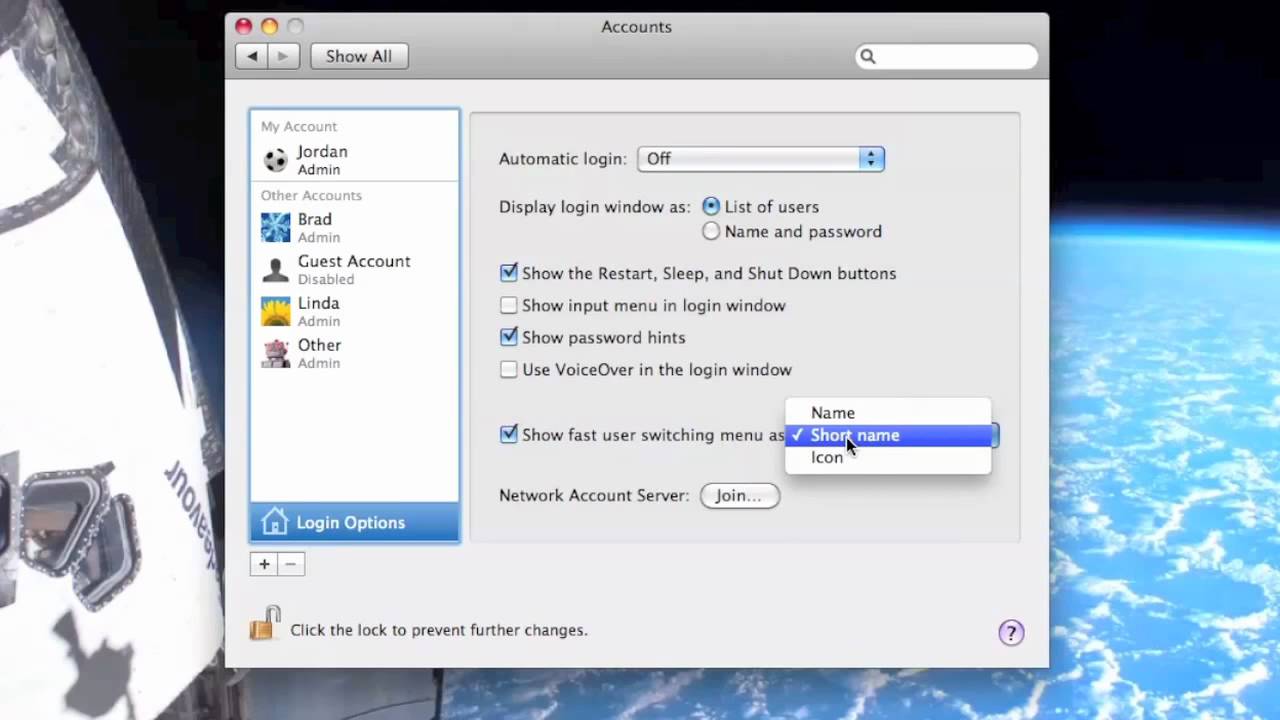Click the 'Click the lock to prevent further changes' text
This screenshot has height=720, width=1280.
tap(439, 630)
